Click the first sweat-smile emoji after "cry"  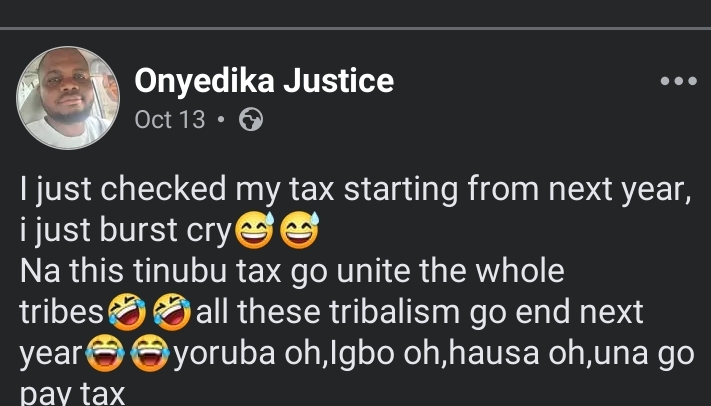tap(251, 232)
